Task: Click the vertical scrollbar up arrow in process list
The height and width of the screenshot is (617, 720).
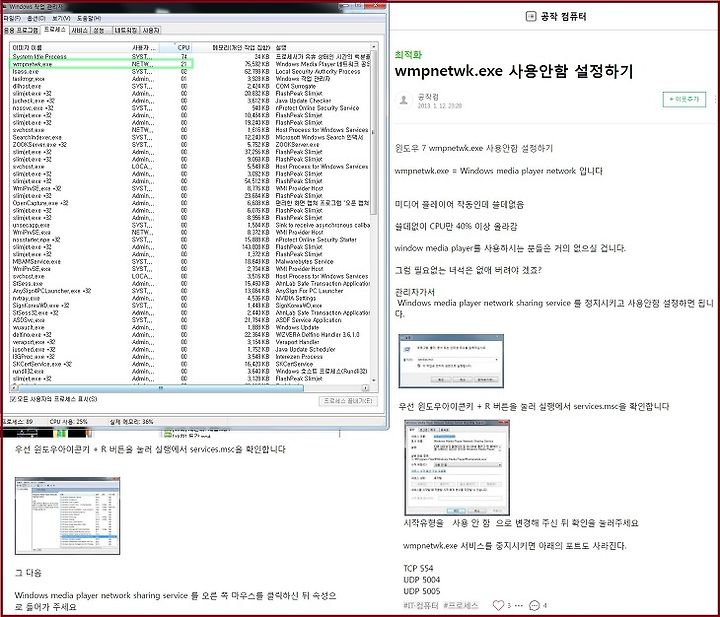Action: (x=374, y=47)
